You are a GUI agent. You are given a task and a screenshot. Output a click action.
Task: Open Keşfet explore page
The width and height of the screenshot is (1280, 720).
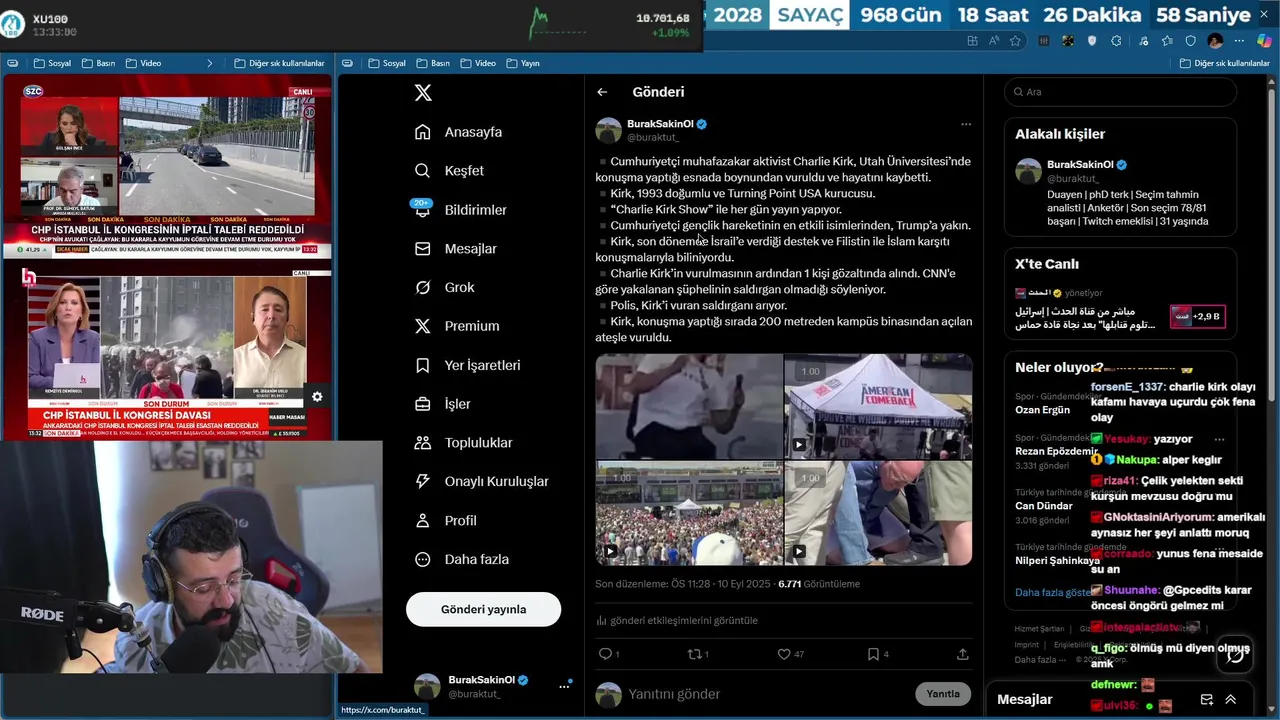(x=450, y=171)
